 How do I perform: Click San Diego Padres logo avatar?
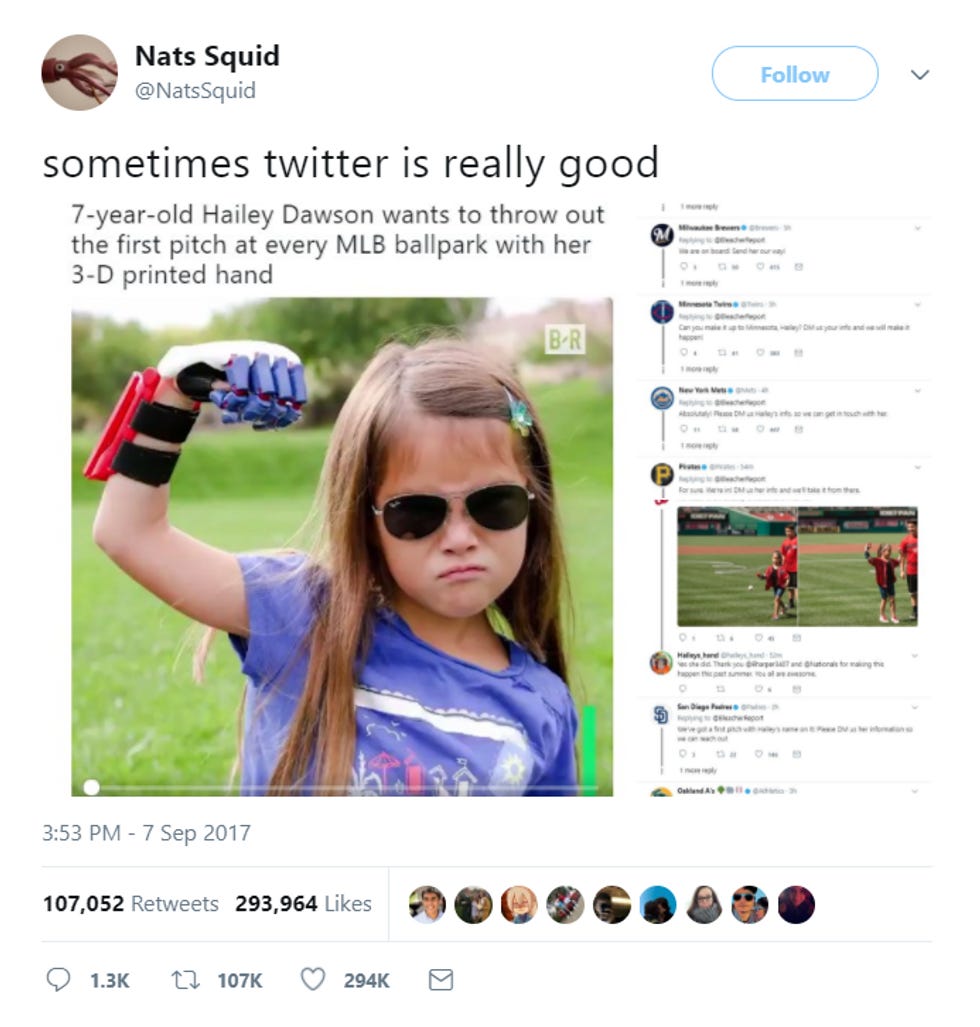tap(661, 715)
